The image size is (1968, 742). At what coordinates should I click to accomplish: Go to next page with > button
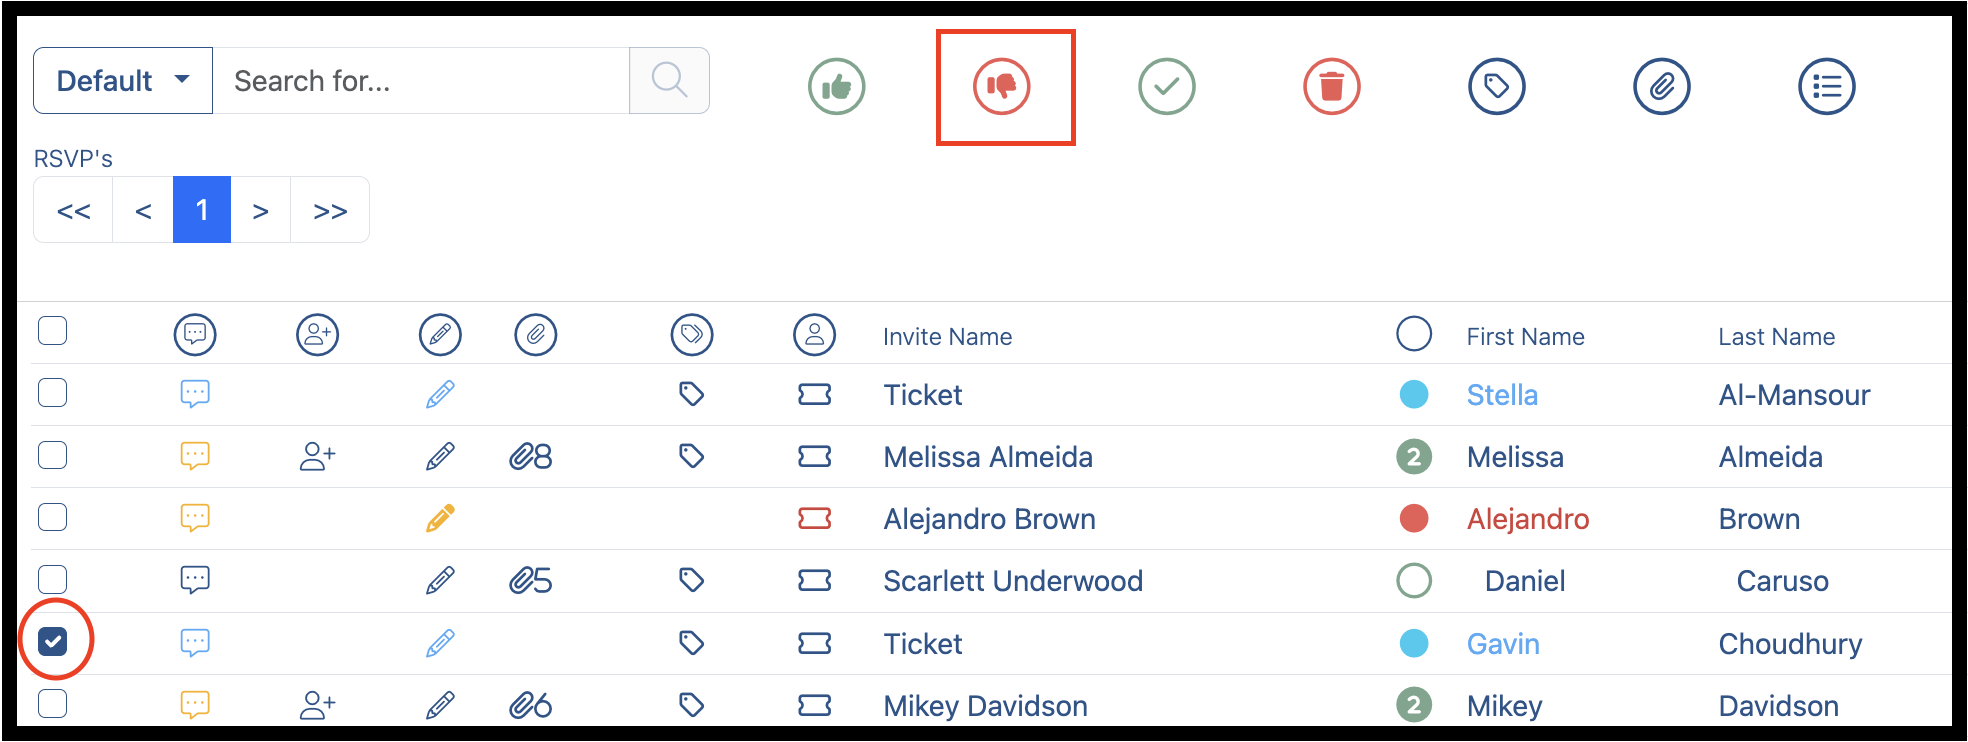coord(260,210)
